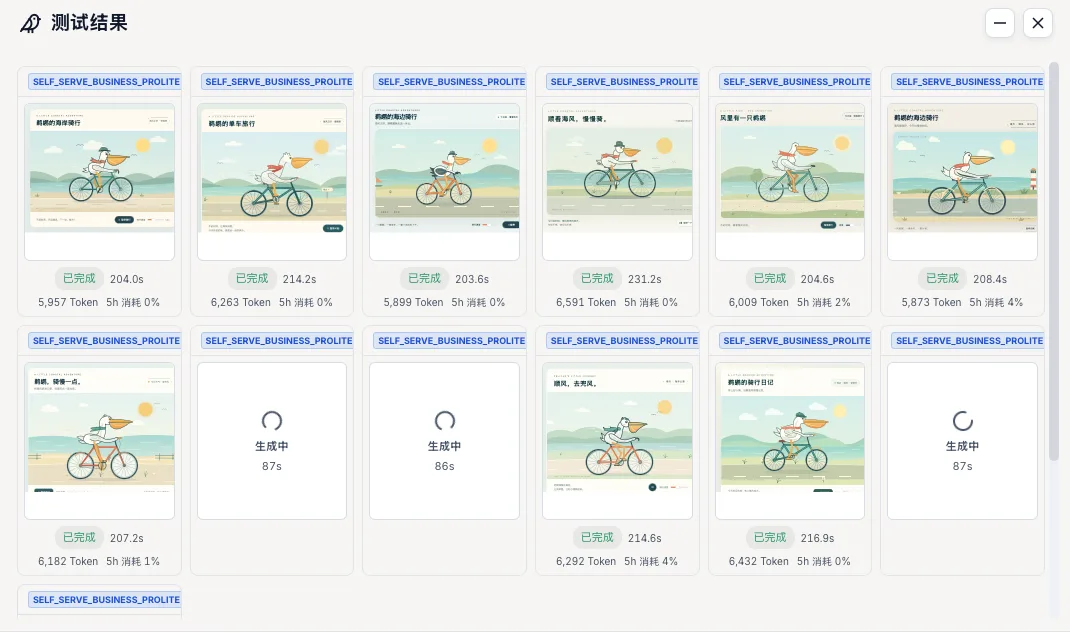View the thumbnail of the 203.6s result
1070x633 pixels.
(x=444, y=181)
